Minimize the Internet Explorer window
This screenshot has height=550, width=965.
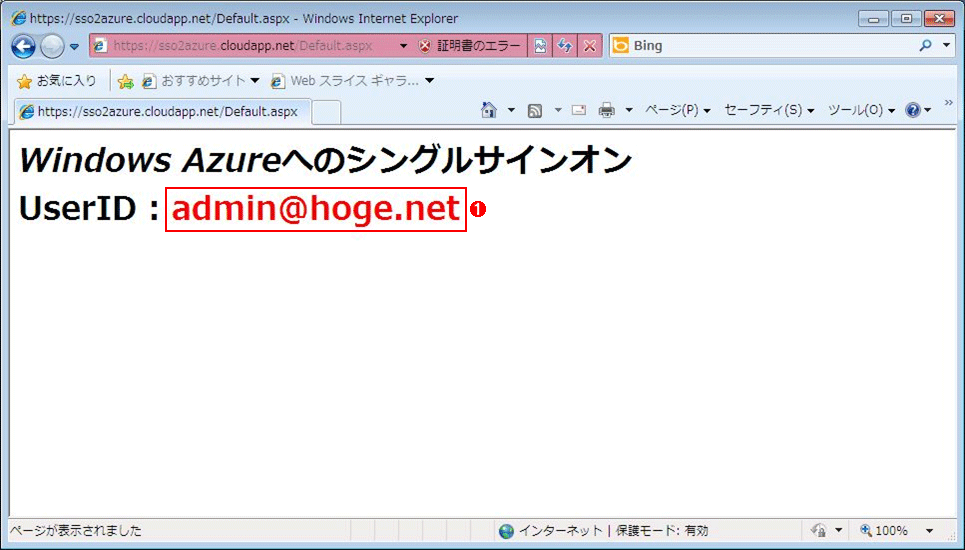tap(873, 18)
